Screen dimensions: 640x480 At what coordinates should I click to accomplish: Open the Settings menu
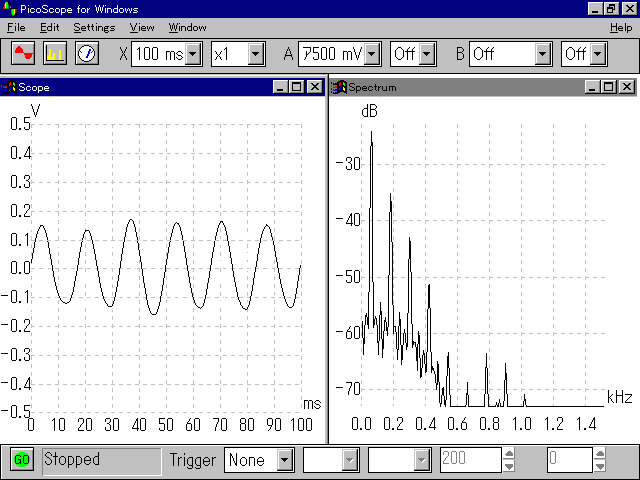pyautogui.click(x=93, y=27)
